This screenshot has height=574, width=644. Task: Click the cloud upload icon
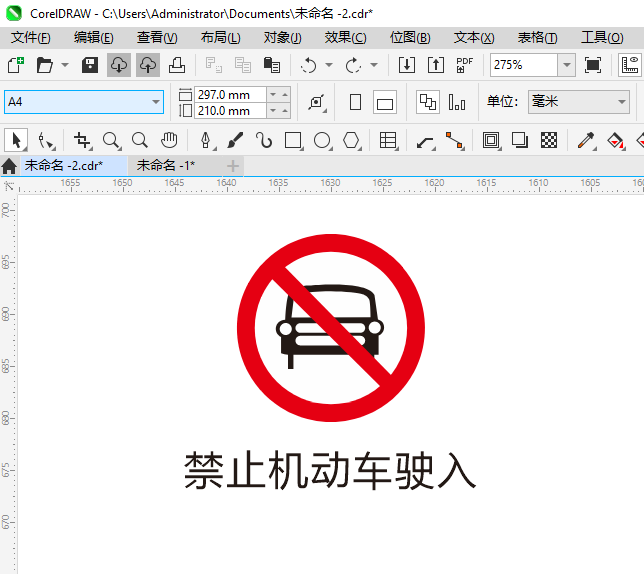(148, 65)
